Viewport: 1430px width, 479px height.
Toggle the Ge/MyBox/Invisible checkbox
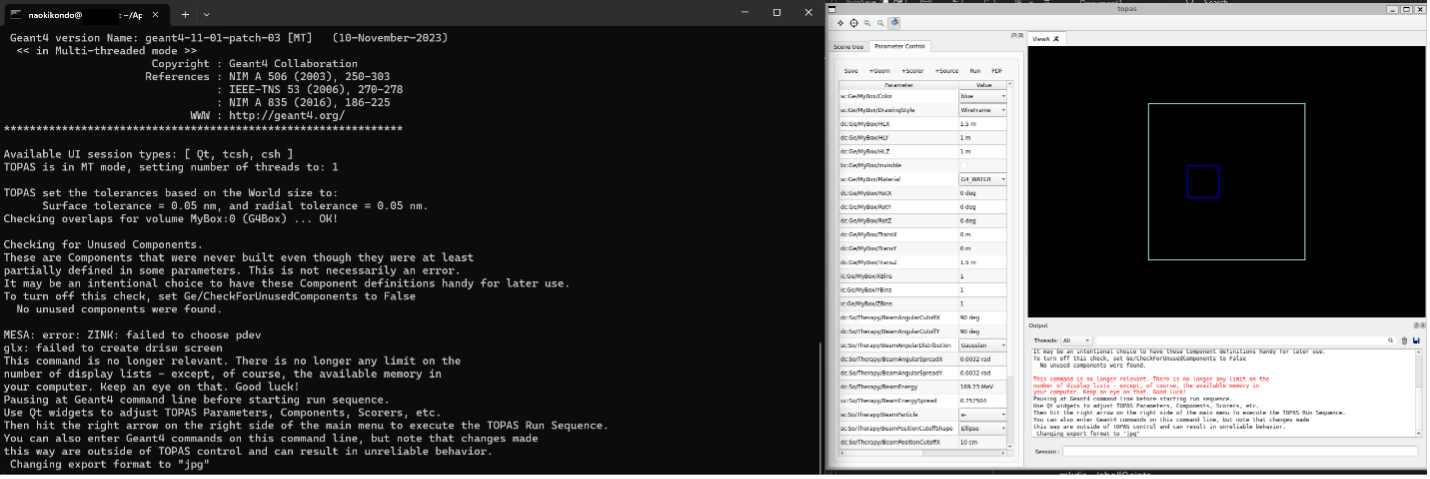pos(964,165)
